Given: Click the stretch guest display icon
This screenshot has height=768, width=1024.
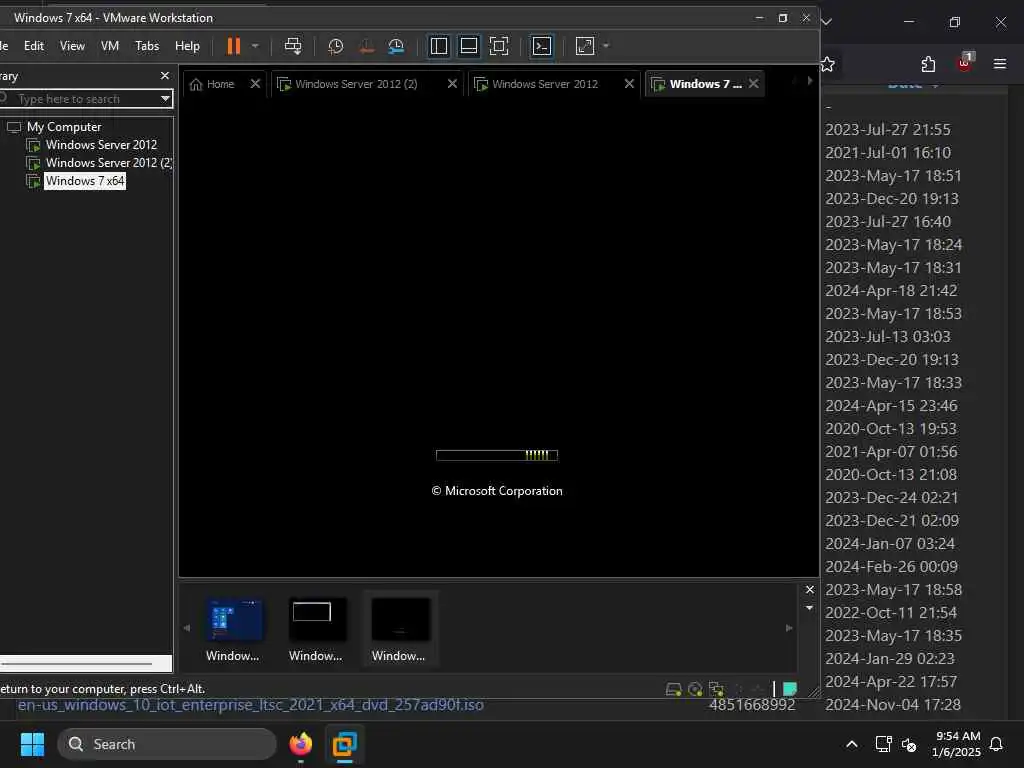Looking at the screenshot, I should click(584, 46).
